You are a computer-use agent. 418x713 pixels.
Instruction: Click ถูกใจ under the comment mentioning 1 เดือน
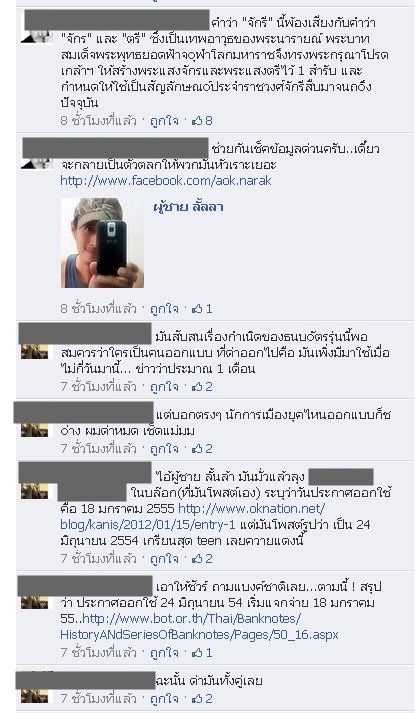click(164, 387)
